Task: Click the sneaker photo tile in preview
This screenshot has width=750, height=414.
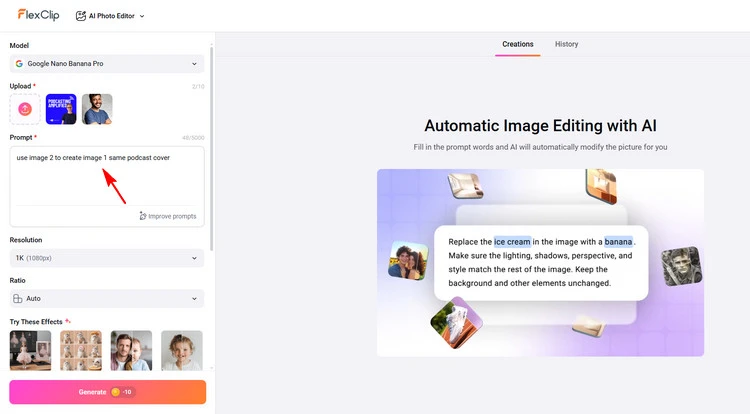Action: 456,323
